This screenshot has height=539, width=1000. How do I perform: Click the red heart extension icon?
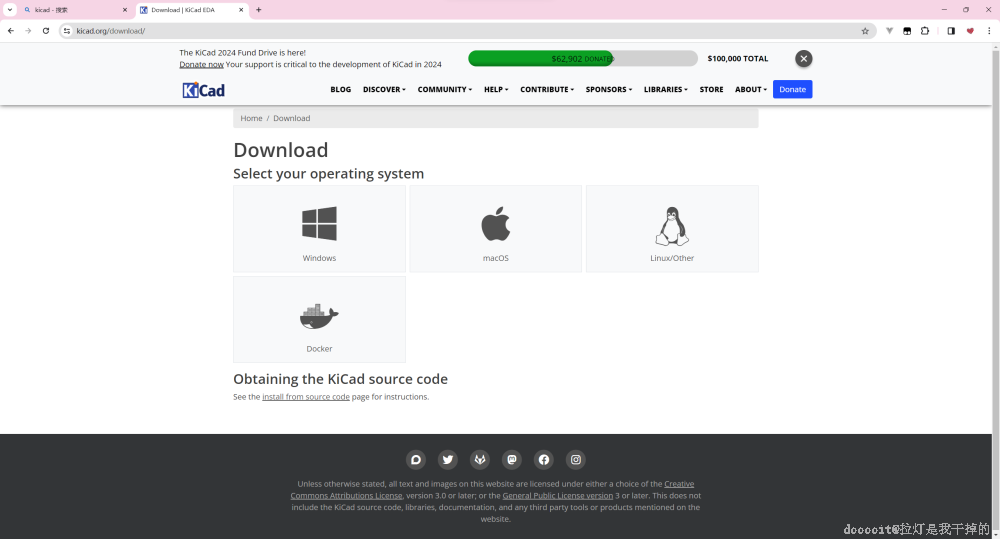[970, 31]
